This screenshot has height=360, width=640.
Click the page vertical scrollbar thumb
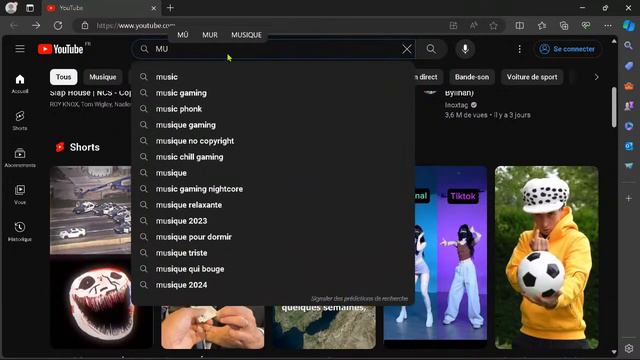[614, 107]
